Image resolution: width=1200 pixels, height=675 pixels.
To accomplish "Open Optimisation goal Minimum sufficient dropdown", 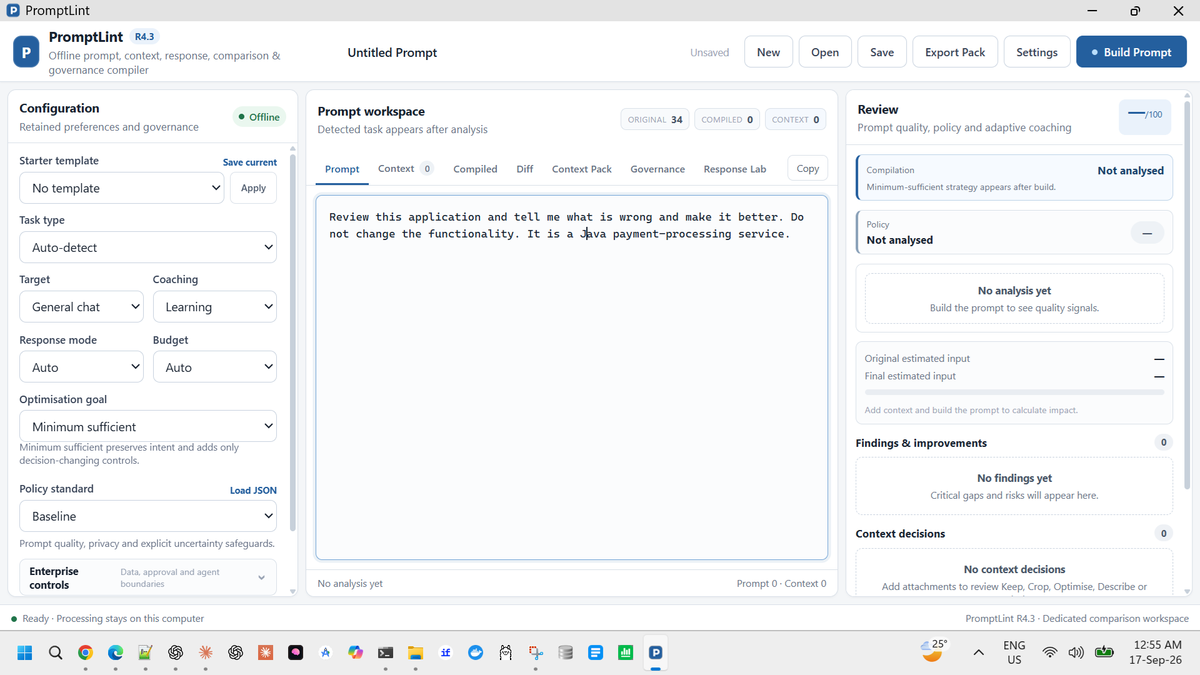I will coord(148,426).
